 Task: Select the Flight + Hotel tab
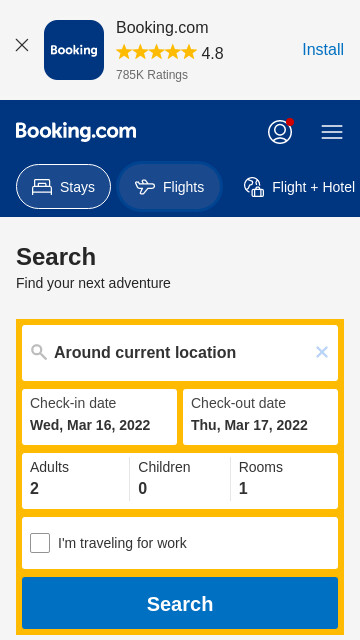pos(301,187)
